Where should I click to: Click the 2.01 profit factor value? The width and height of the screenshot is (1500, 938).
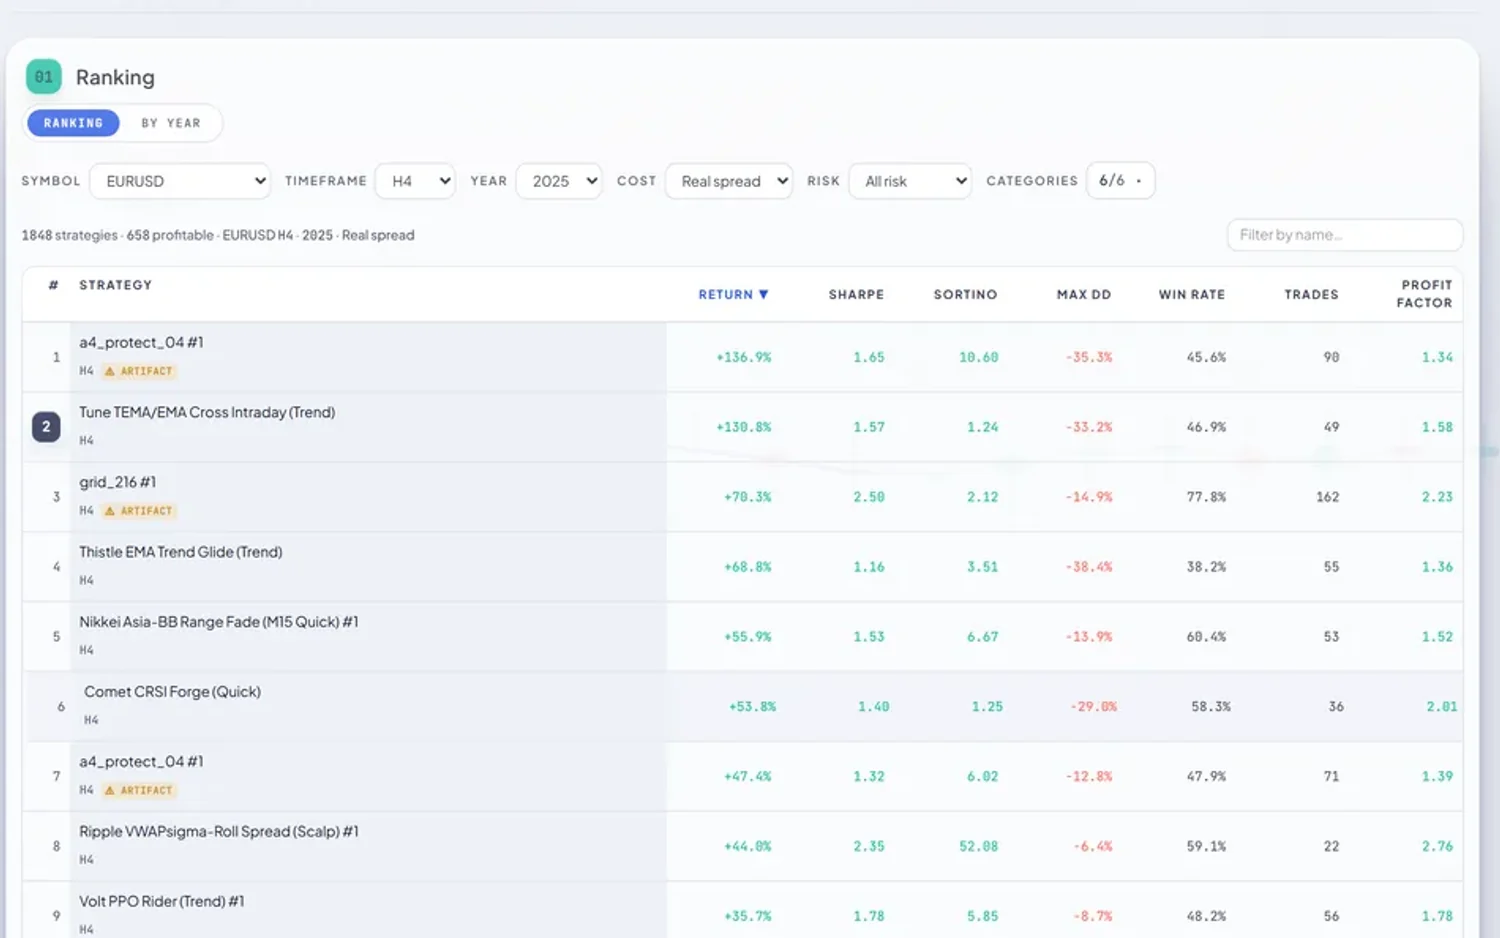click(1442, 707)
